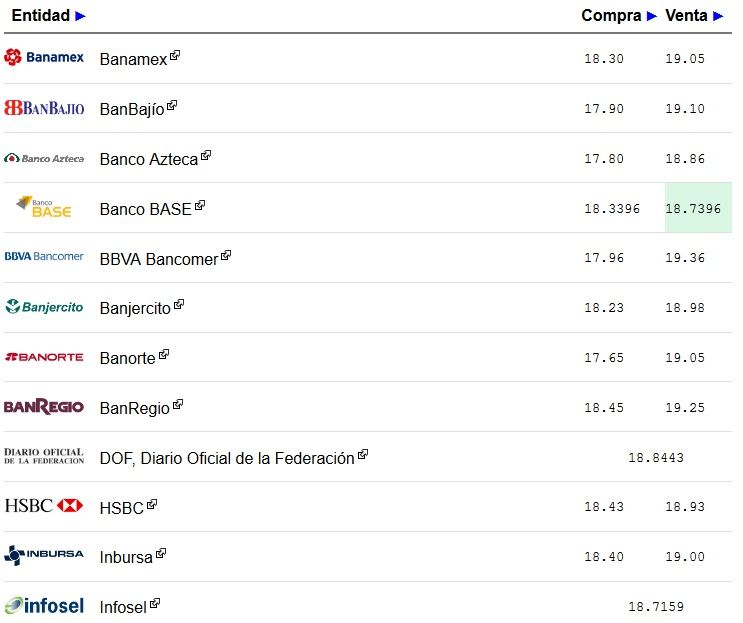
Task: Open the BBVA Bancomer link
Action: pyautogui.click(x=159, y=259)
